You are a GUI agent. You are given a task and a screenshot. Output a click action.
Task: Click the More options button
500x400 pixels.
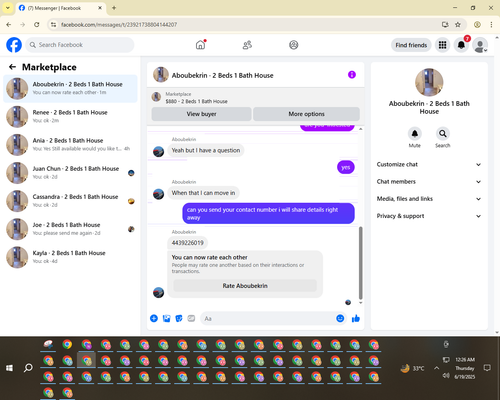306,114
